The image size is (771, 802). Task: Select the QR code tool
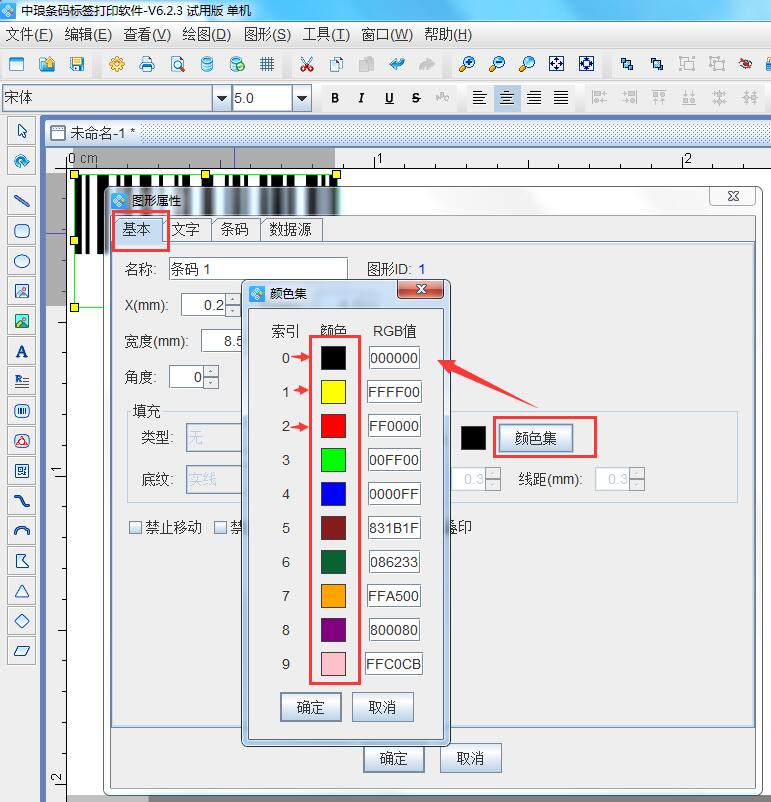22,470
